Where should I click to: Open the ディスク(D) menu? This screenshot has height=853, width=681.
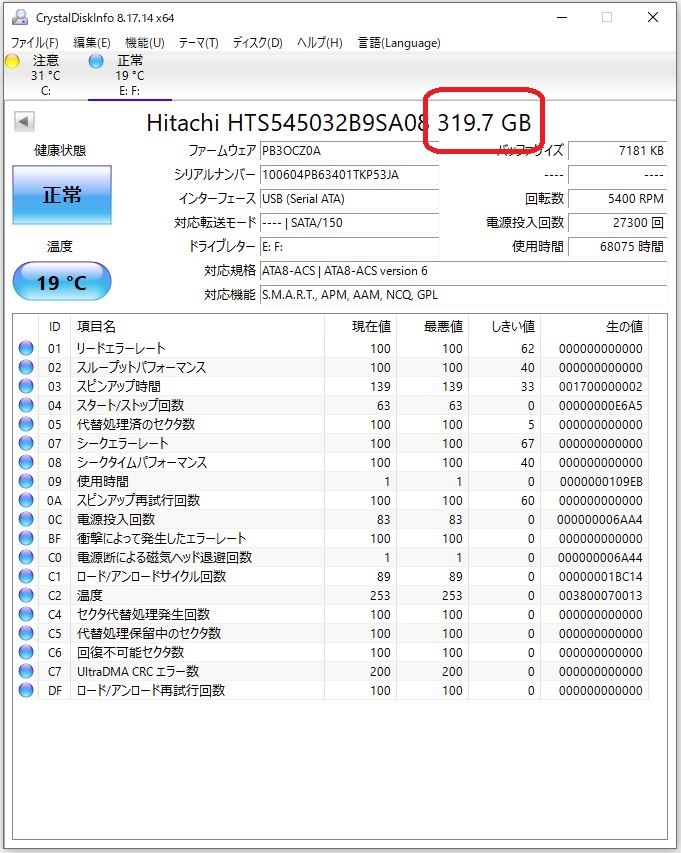[x=258, y=42]
